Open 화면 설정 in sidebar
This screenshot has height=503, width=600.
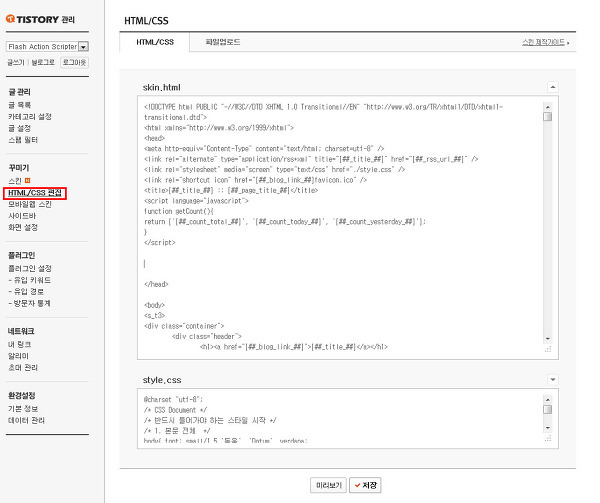pos(23,227)
